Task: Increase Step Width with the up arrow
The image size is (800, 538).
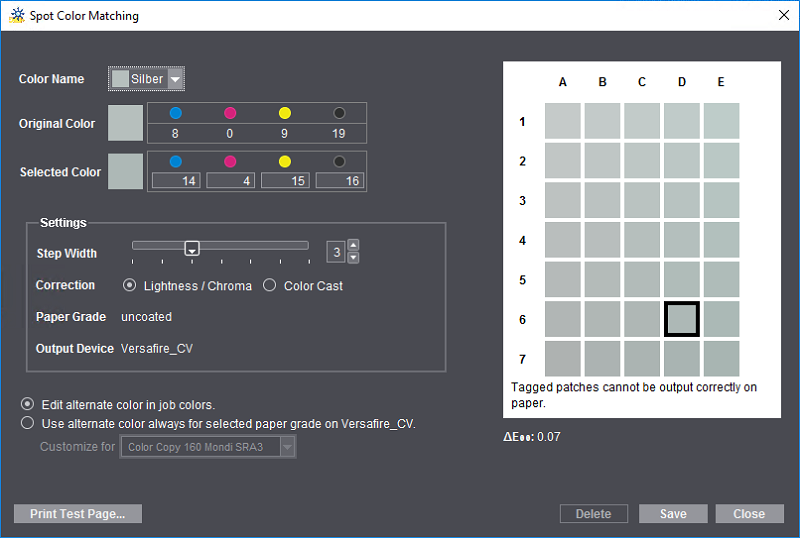Action: click(x=353, y=246)
